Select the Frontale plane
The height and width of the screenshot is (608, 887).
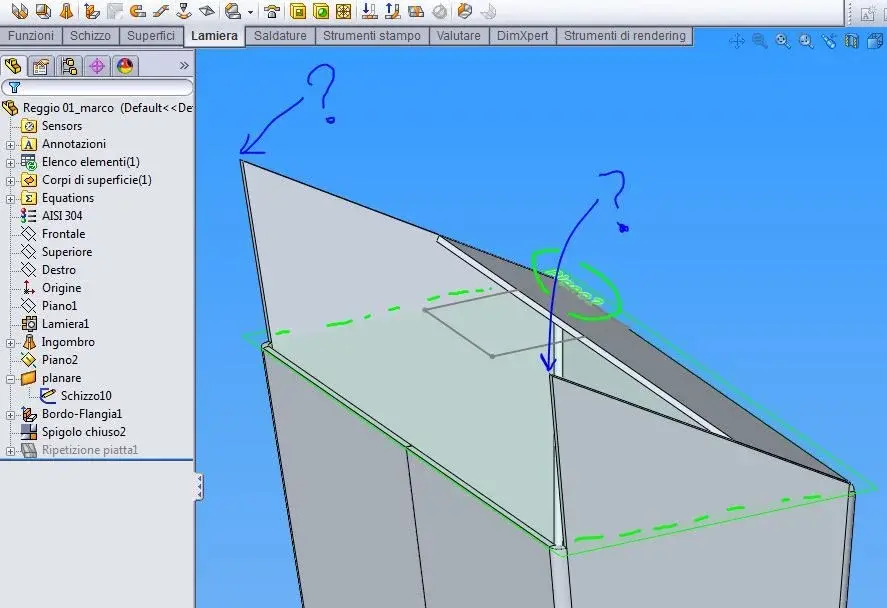[53, 234]
